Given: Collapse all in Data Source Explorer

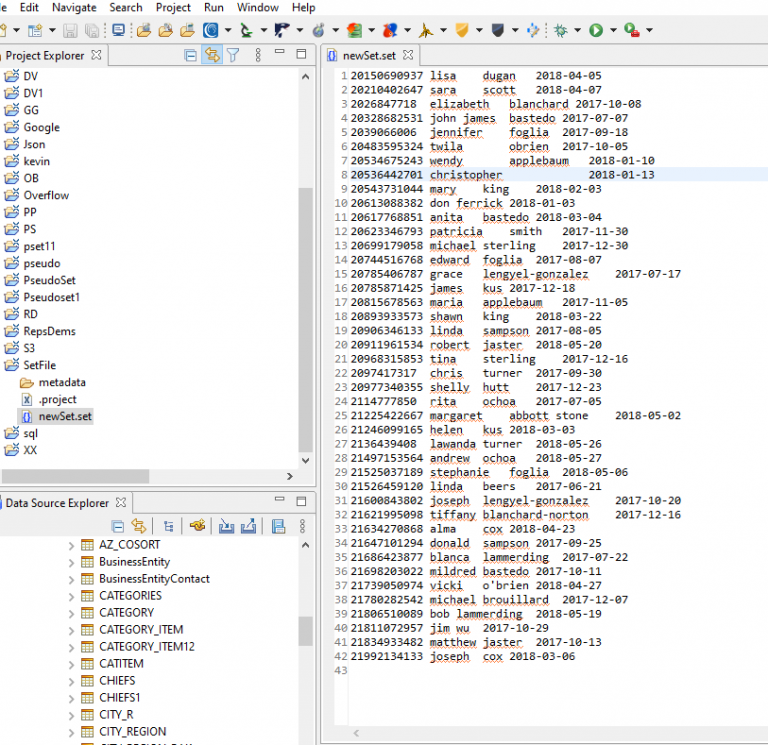Looking at the screenshot, I should pyautogui.click(x=118, y=527).
